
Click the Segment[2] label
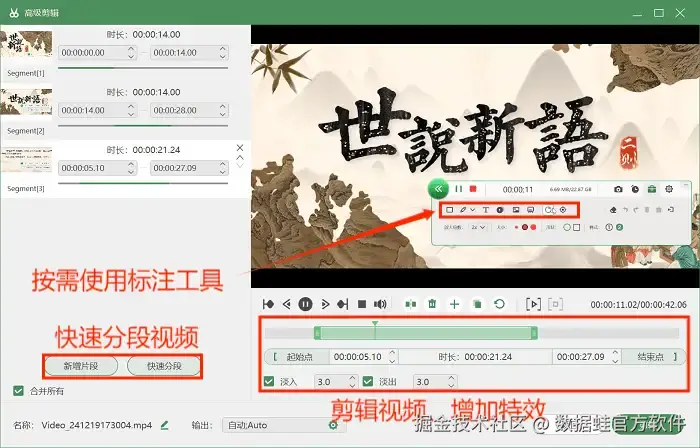pos(26,131)
